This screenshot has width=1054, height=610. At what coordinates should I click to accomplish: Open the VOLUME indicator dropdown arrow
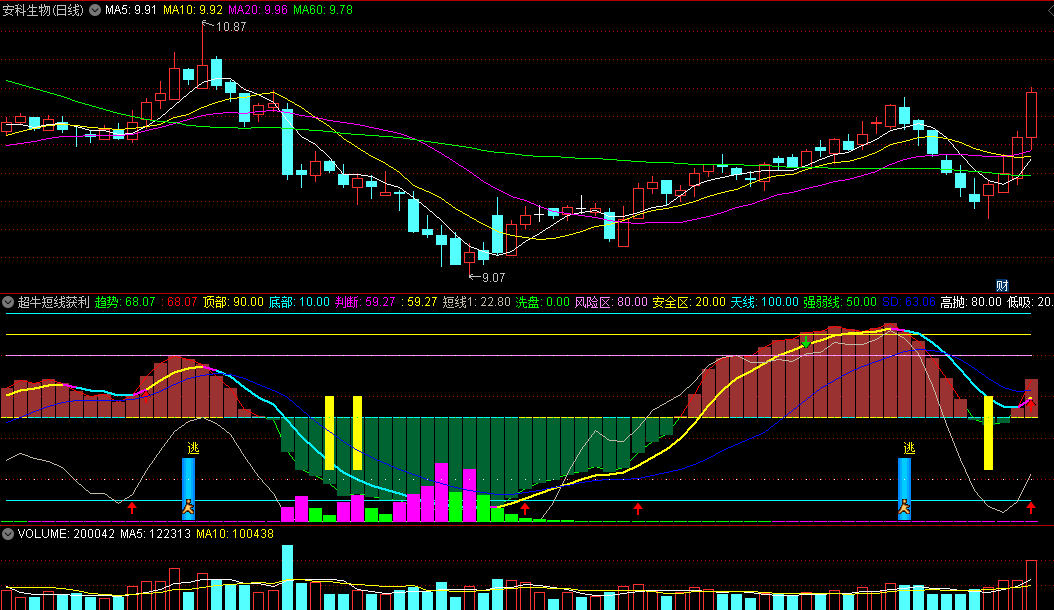click(8, 534)
